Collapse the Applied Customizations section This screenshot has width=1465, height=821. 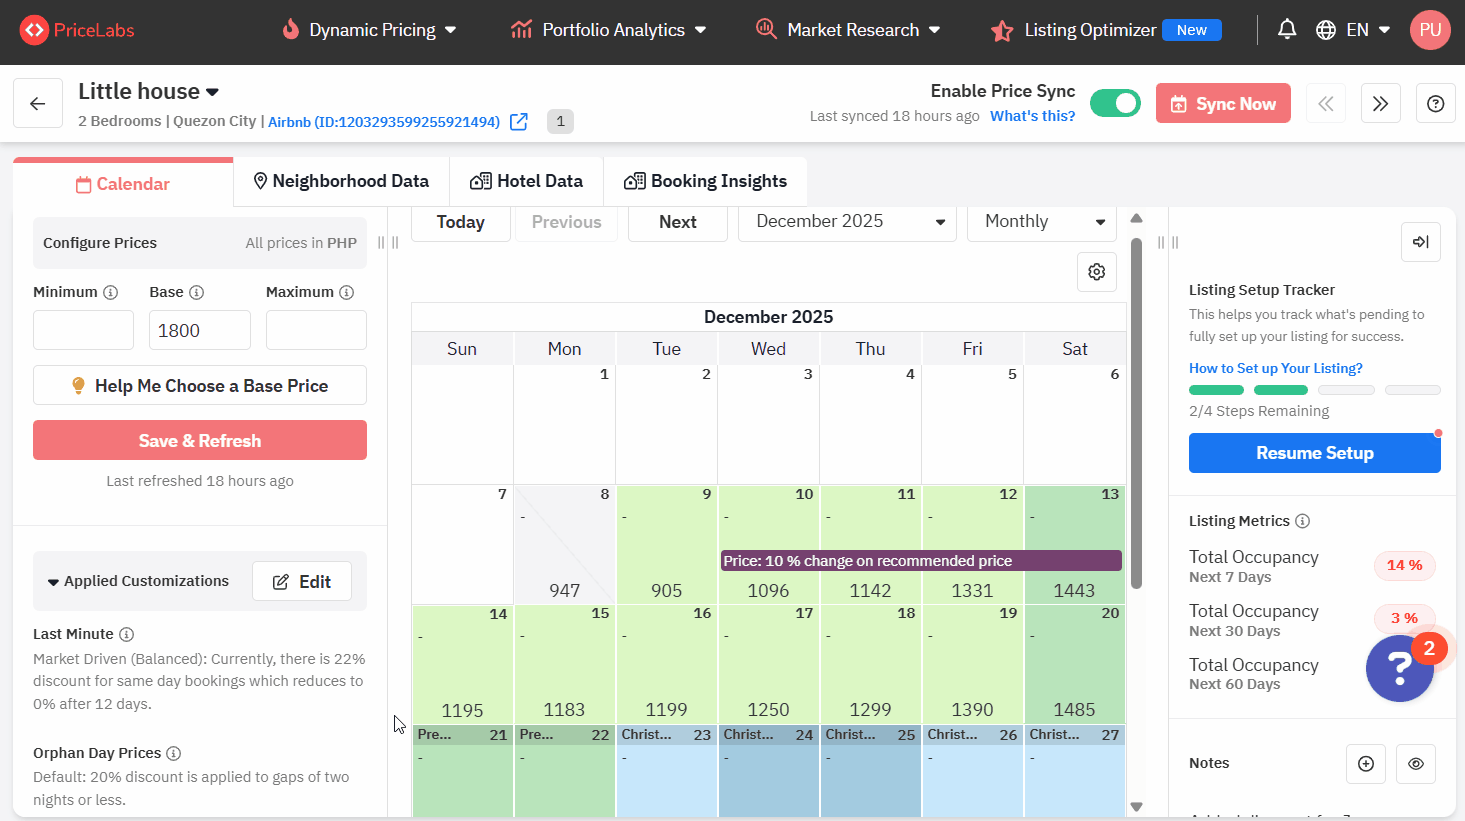click(x=54, y=582)
